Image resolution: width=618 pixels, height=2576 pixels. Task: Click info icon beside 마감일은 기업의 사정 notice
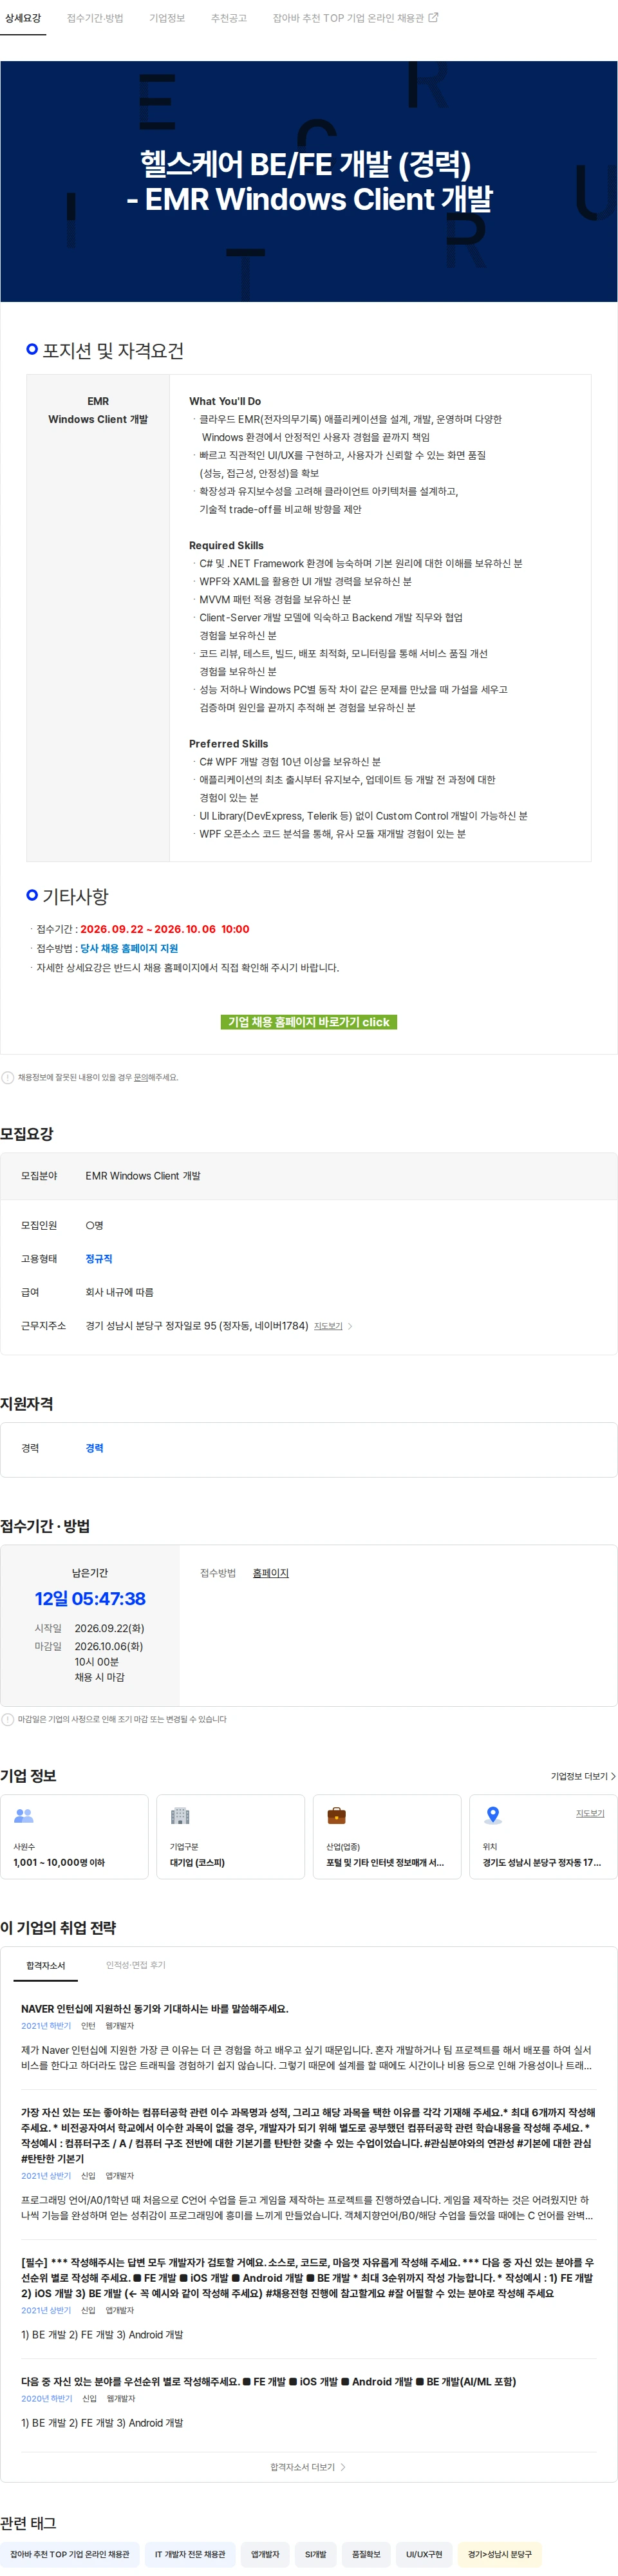[8, 1719]
